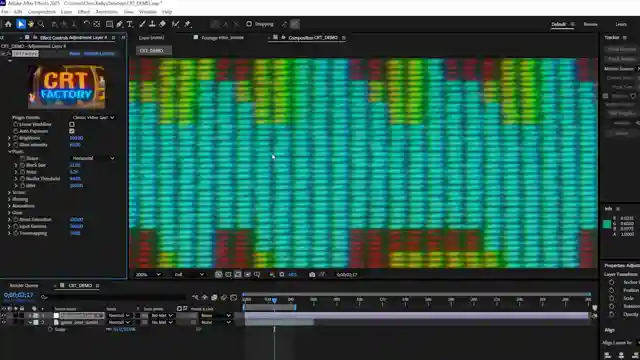Click the Home icon in toolbar
Screen dimensions: 640x360
[x=8, y=24]
